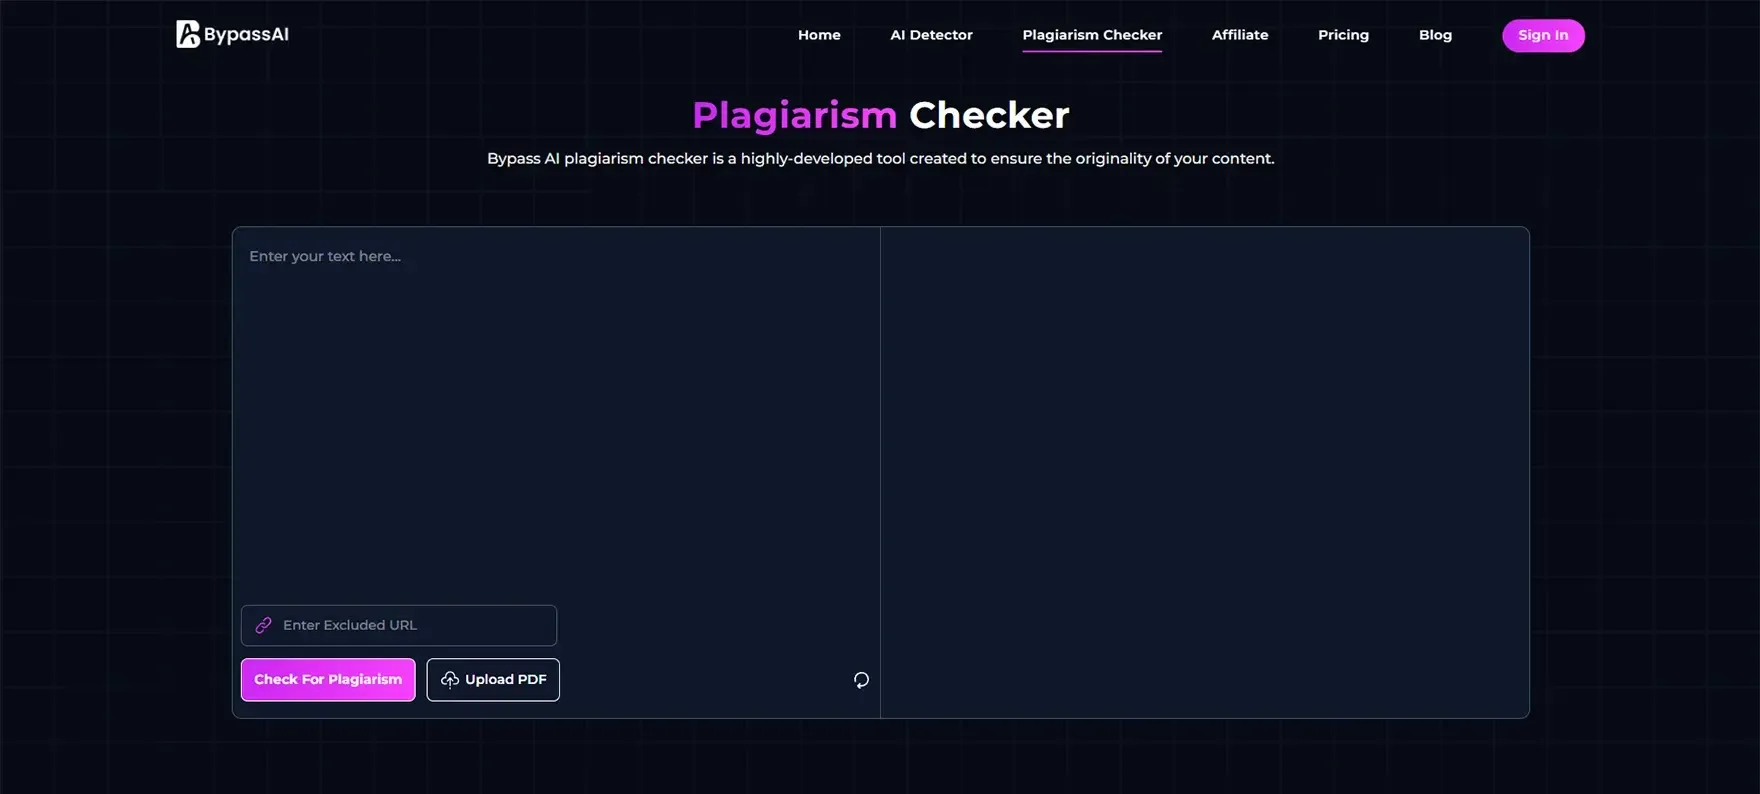Open the Affiliate page
Image resolution: width=1760 pixels, height=794 pixels.
1239,35
